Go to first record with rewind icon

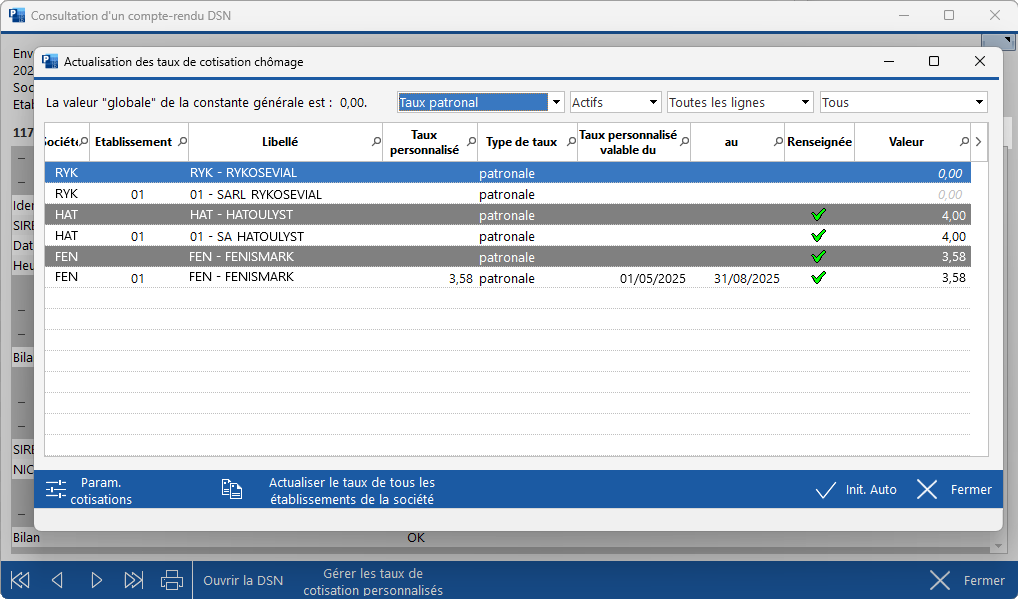pos(20,580)
